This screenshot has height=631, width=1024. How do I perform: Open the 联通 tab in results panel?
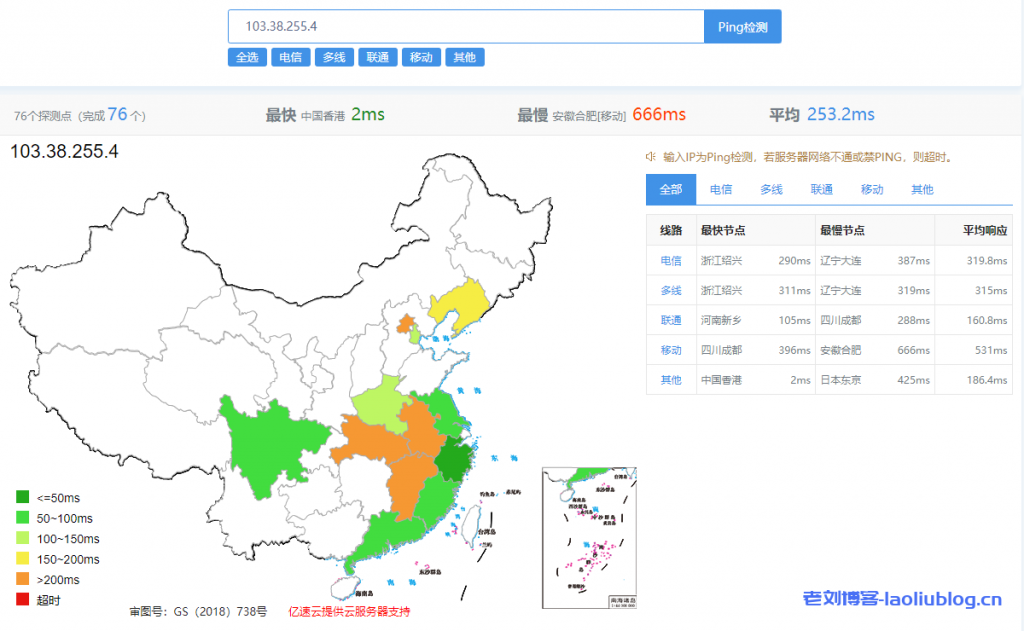[x=822, y=189]
